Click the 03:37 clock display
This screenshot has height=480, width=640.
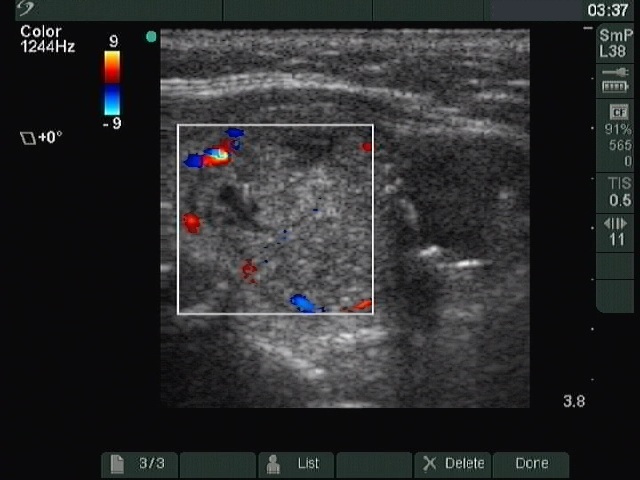[x=608, y=10]
